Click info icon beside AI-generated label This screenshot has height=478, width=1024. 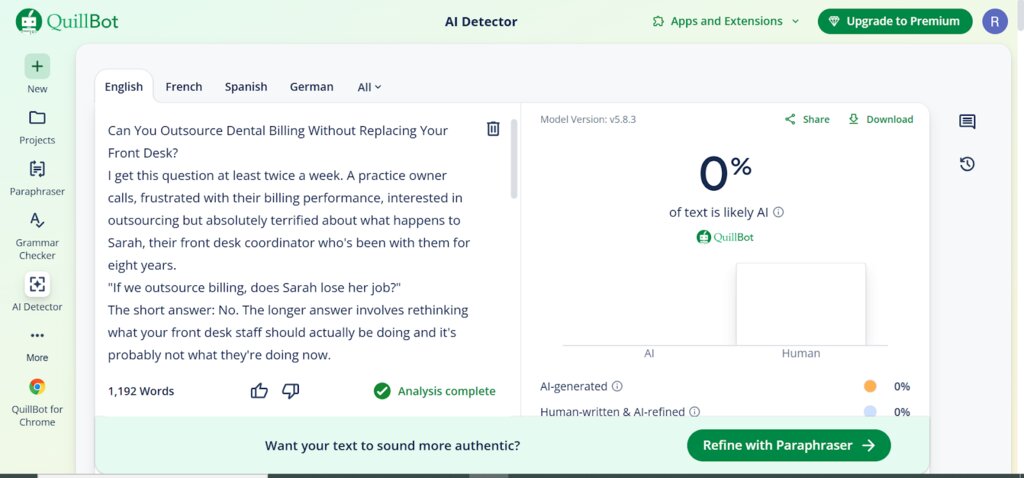pyautogui.click(x=617, y=386)
